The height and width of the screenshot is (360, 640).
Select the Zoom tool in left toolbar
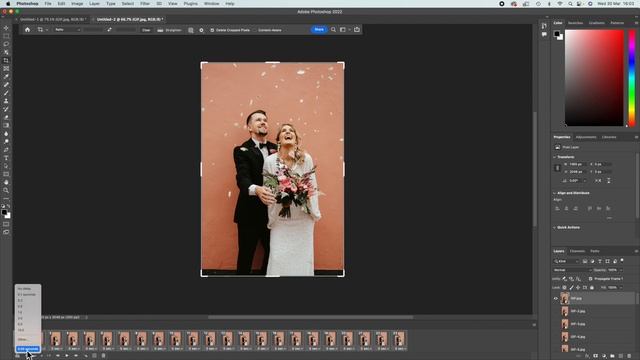coord(6,191)
